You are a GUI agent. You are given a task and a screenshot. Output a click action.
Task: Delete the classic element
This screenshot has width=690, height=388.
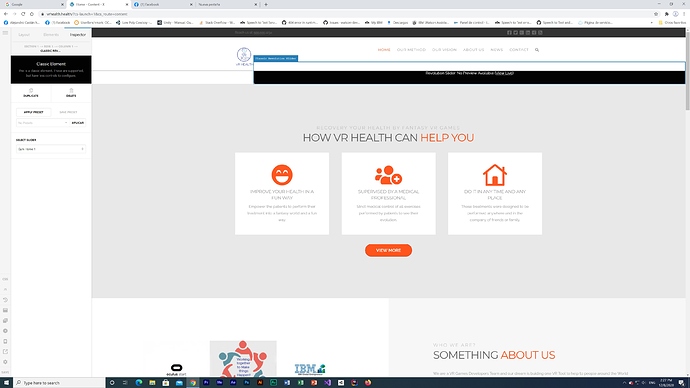(71, 93)
